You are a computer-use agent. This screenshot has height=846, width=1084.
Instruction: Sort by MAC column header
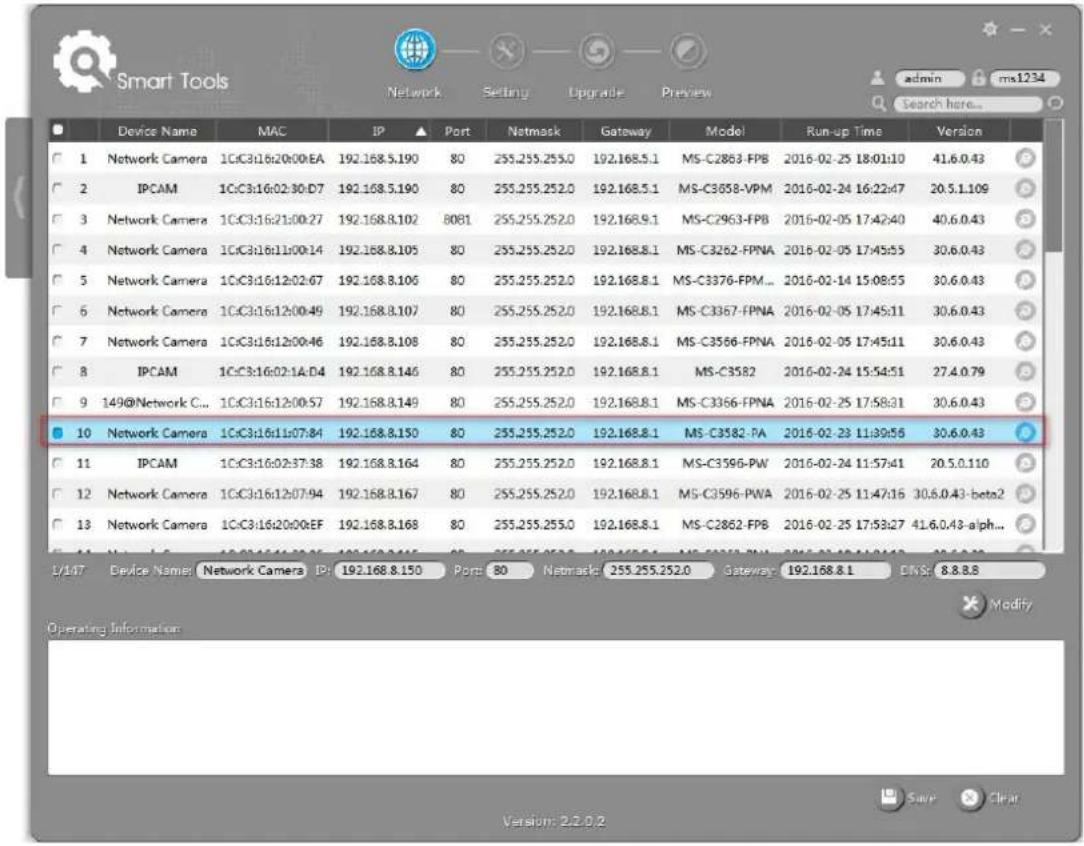272,131
